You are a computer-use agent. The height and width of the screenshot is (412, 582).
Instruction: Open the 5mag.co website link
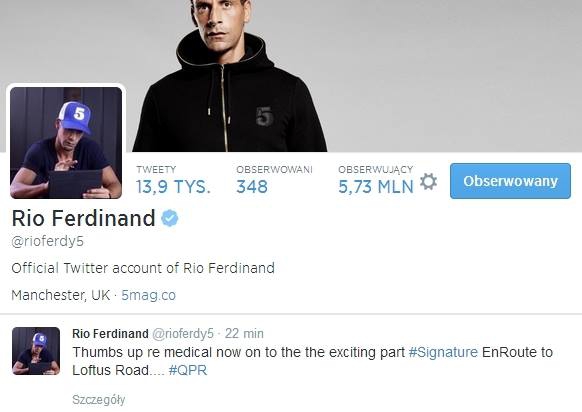tap(148, 295)
